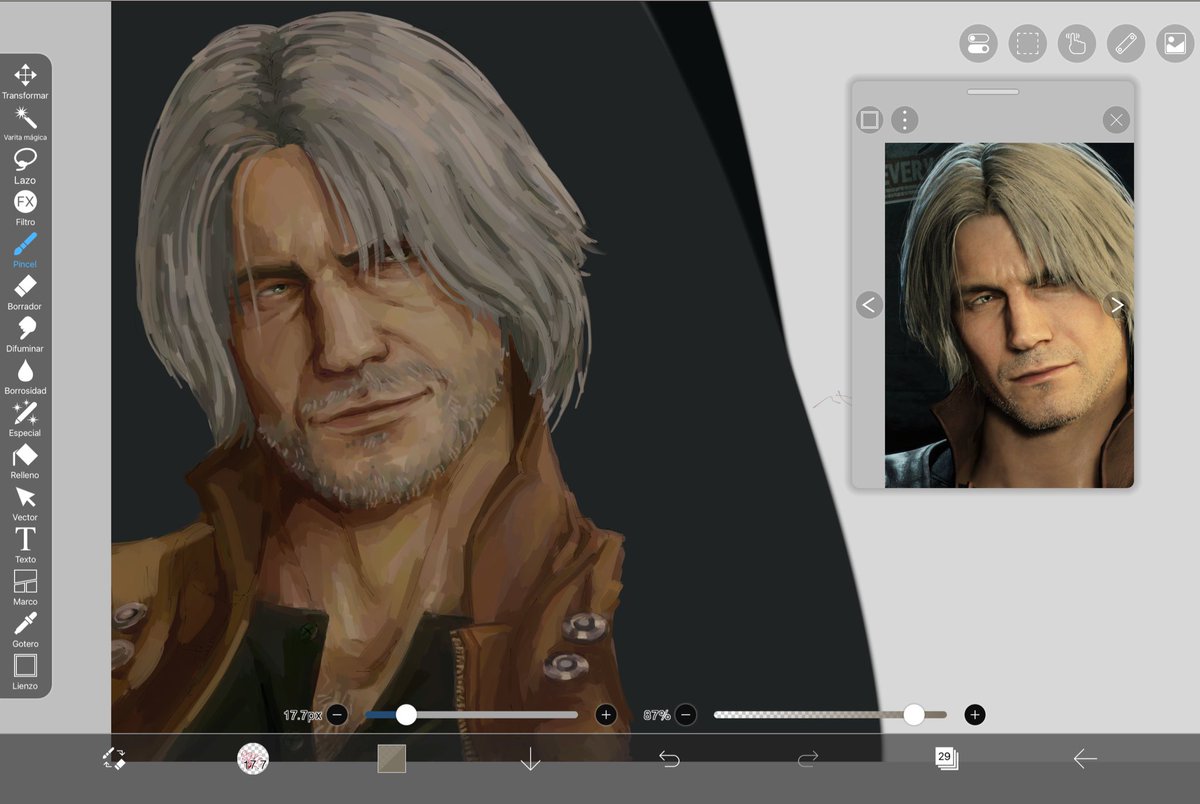
Task: Open the selection area dashed-square icon
Action: (1027, 44)
